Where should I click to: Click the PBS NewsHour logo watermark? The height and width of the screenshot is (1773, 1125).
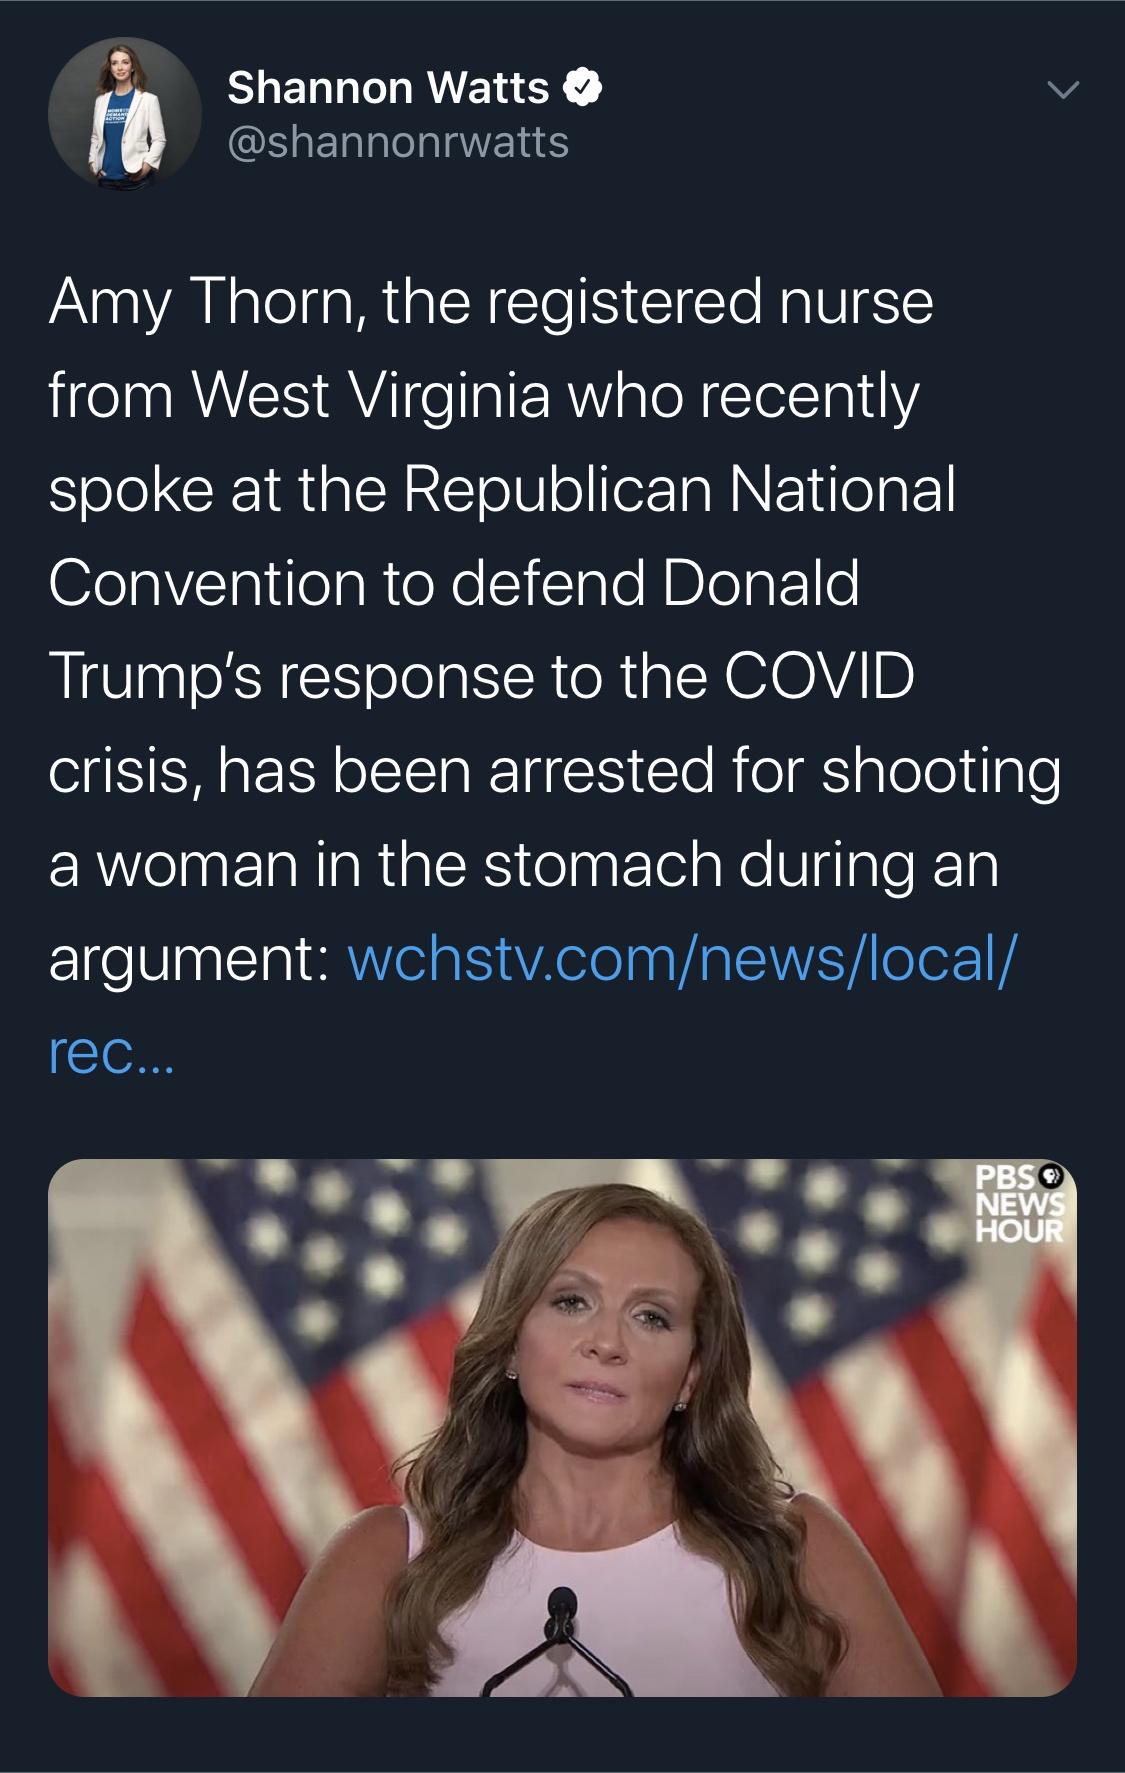[x=1021, y=1203]
